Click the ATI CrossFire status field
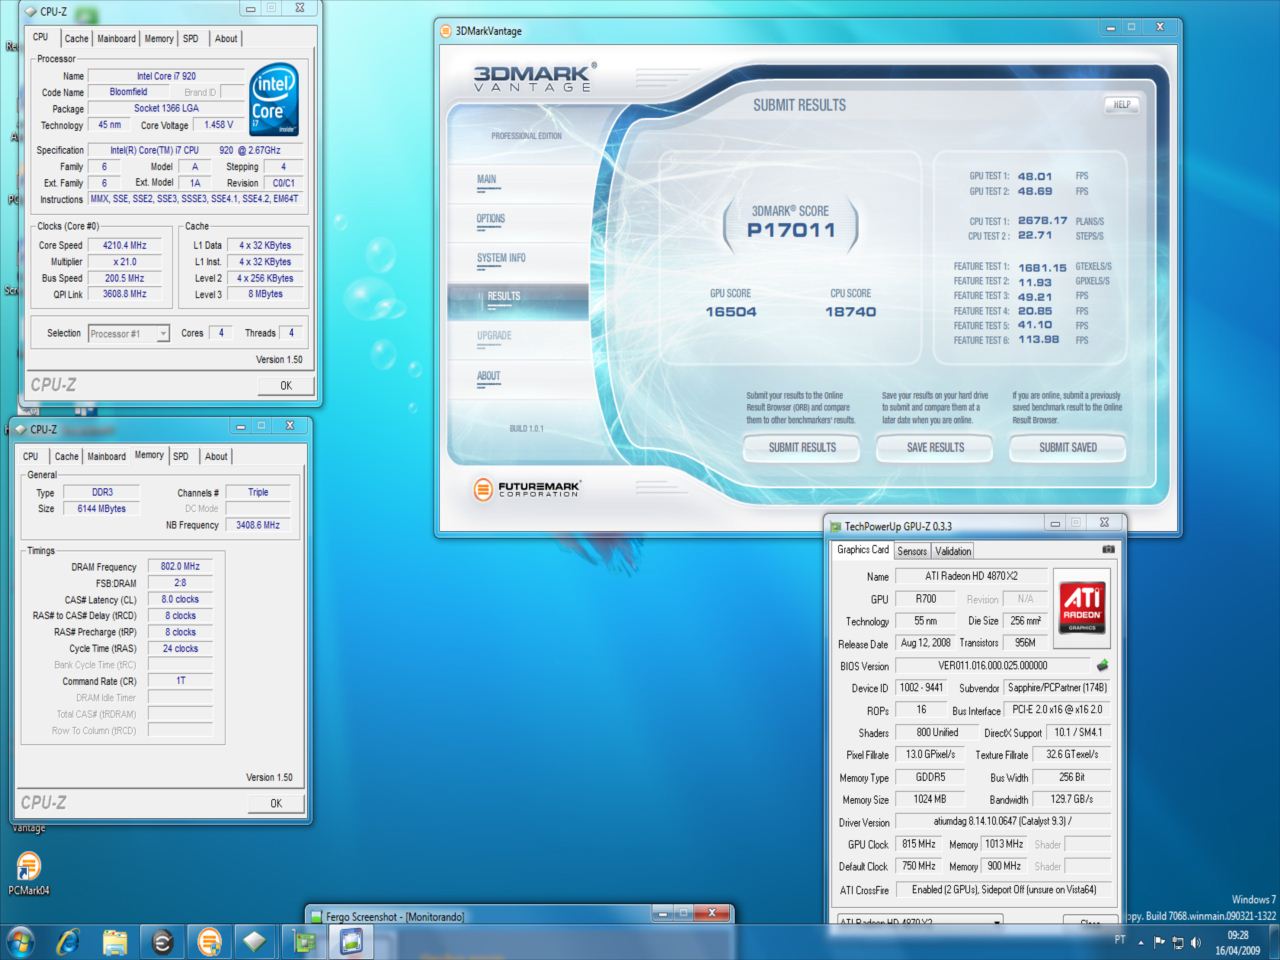 point(1003,890)
